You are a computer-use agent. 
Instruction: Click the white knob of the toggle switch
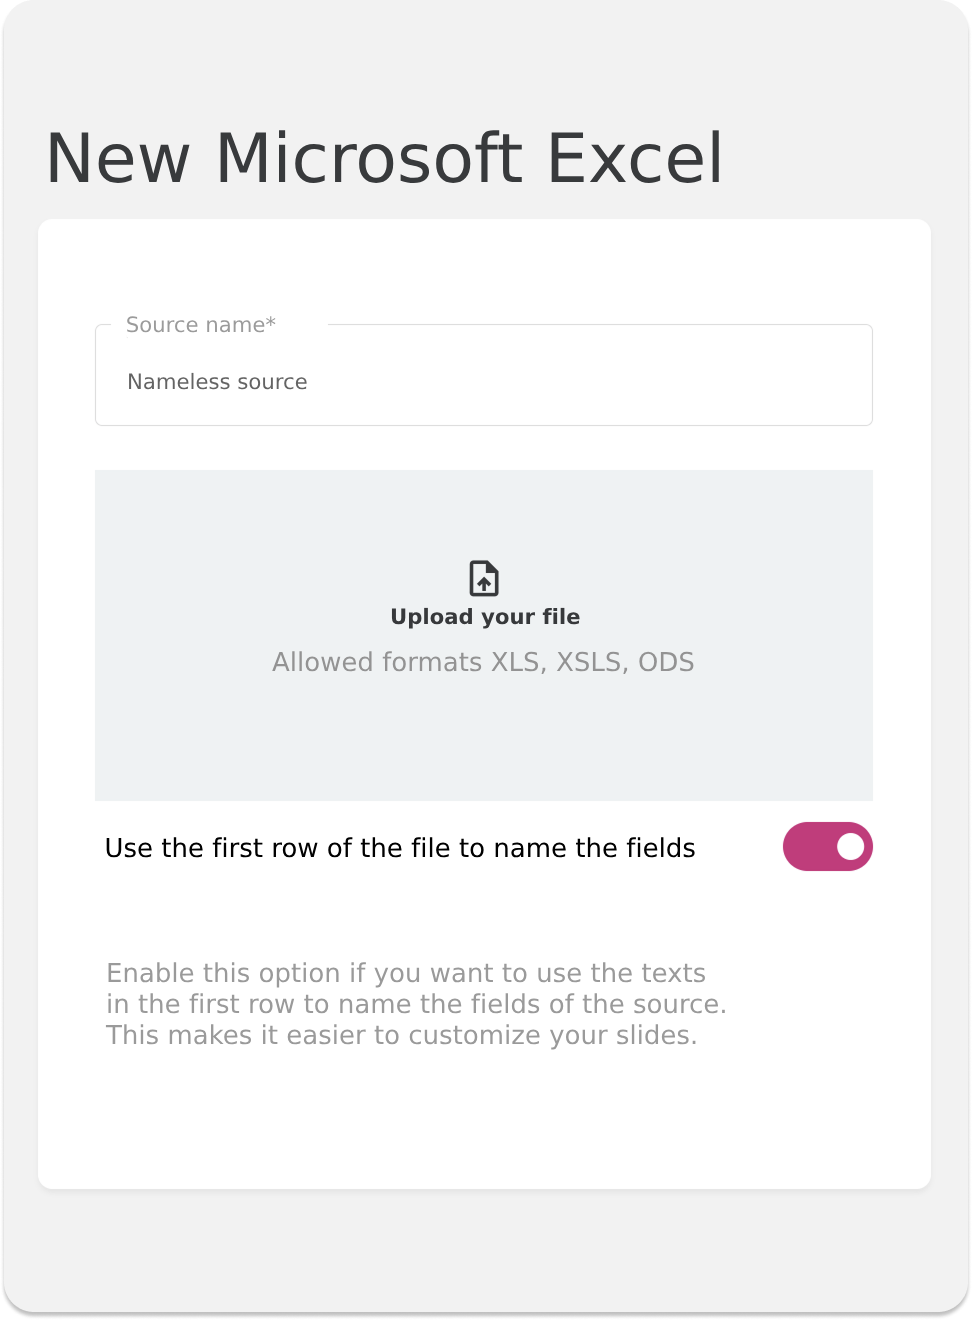[850, 847]
